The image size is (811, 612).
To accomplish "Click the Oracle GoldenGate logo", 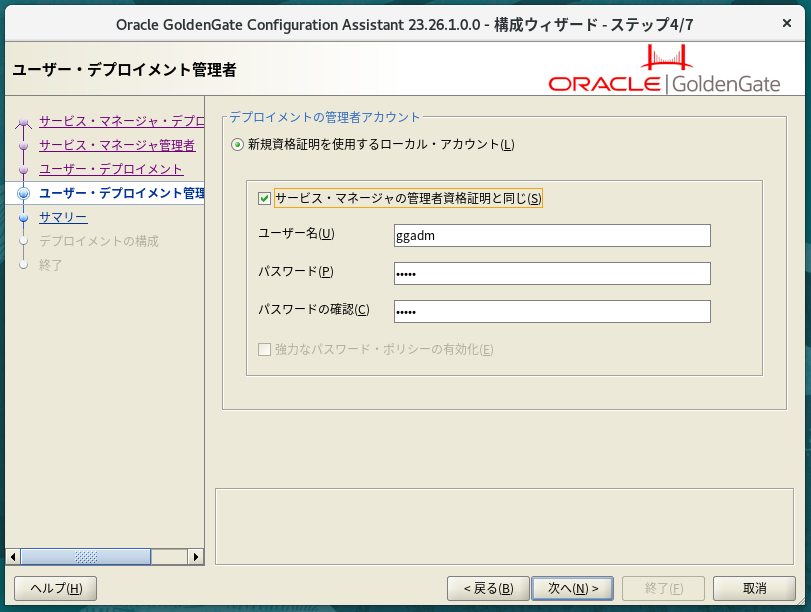I will pyautogui.click(x=664, y=72).
